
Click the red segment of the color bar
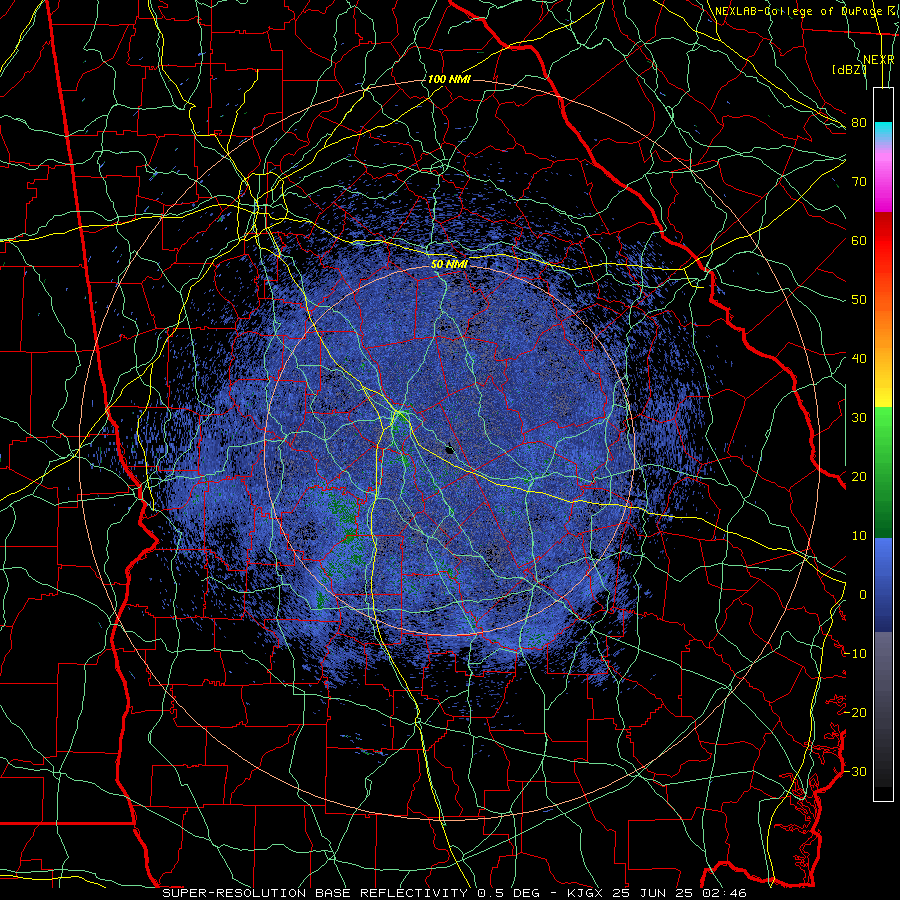point(883,241)
